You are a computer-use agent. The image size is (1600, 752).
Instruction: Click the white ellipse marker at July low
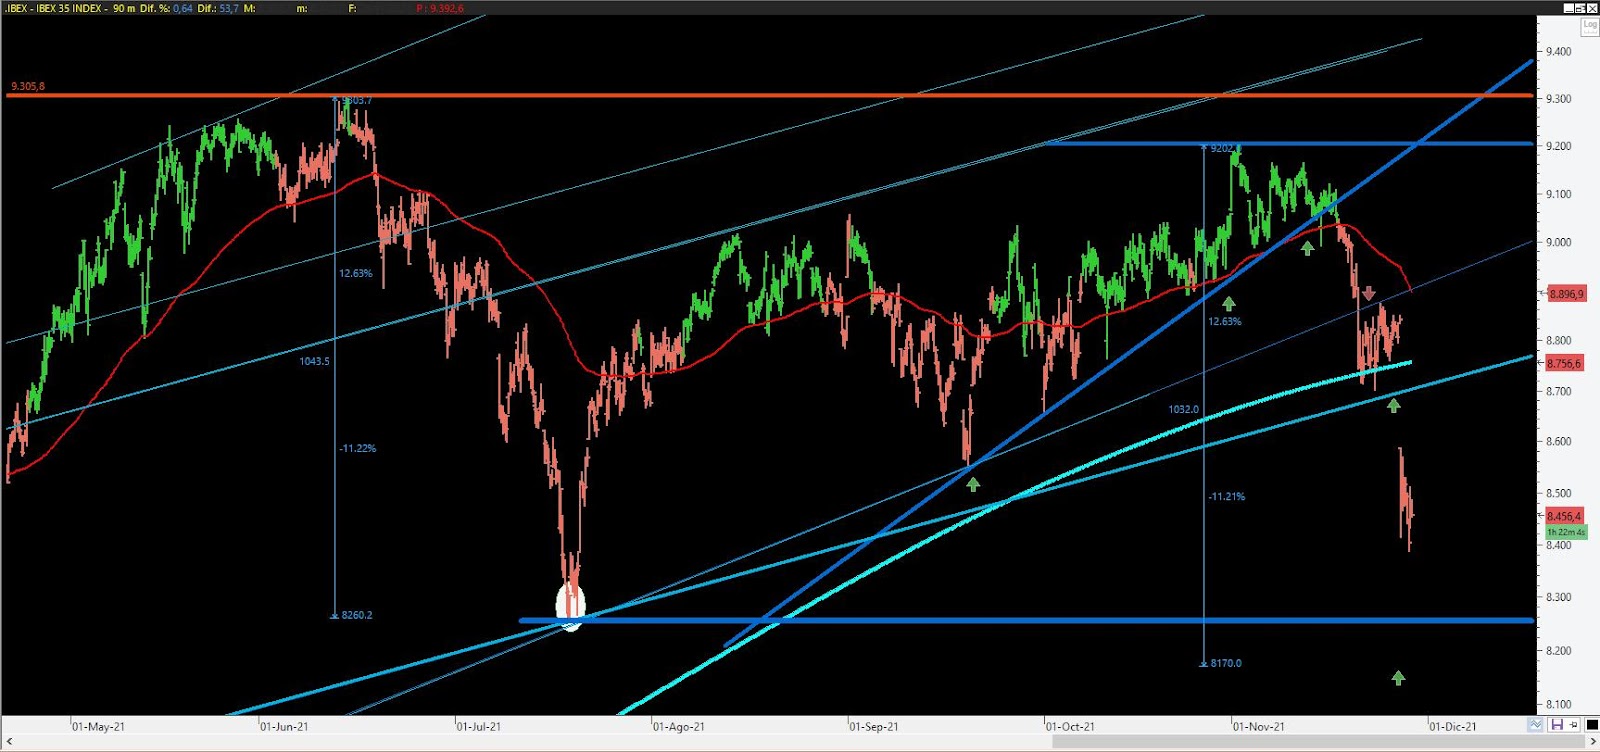pyautogui.click(x=570, y=606)
